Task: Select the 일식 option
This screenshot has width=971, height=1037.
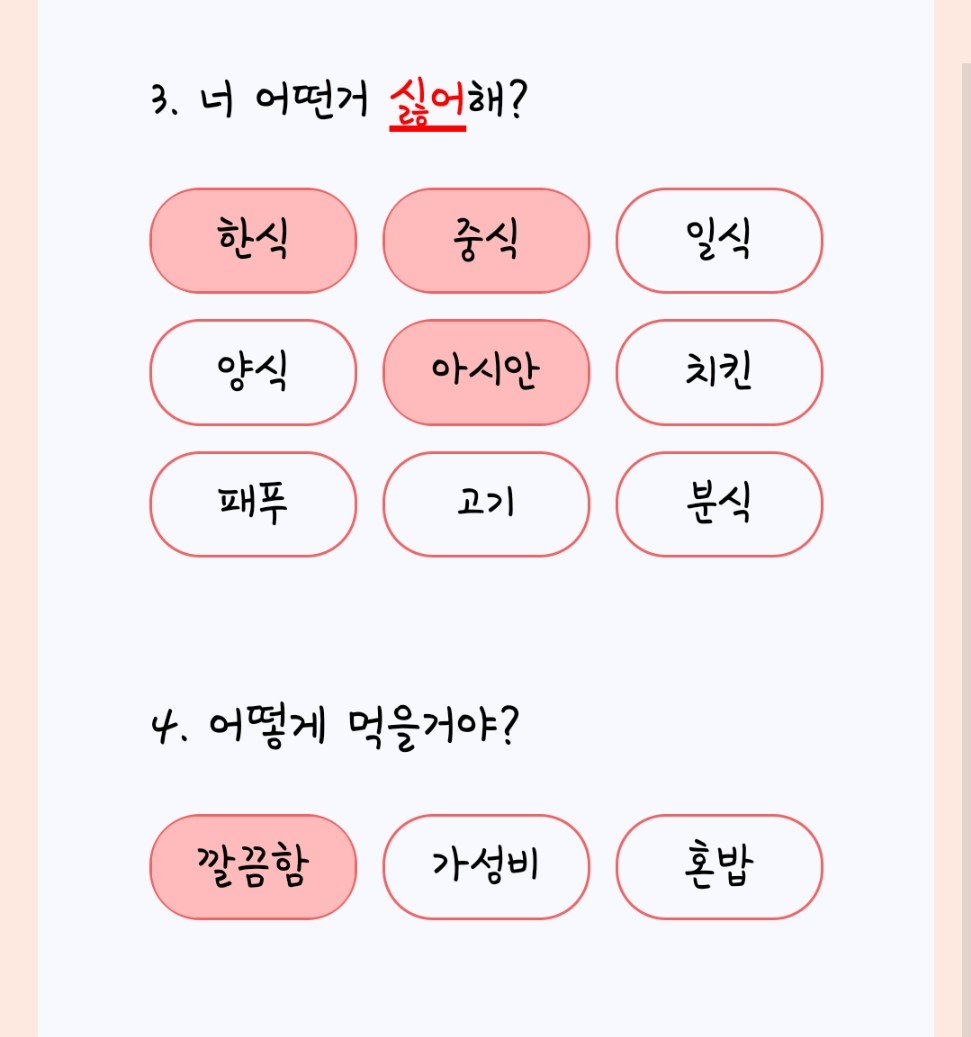Action: coord(719,240)
